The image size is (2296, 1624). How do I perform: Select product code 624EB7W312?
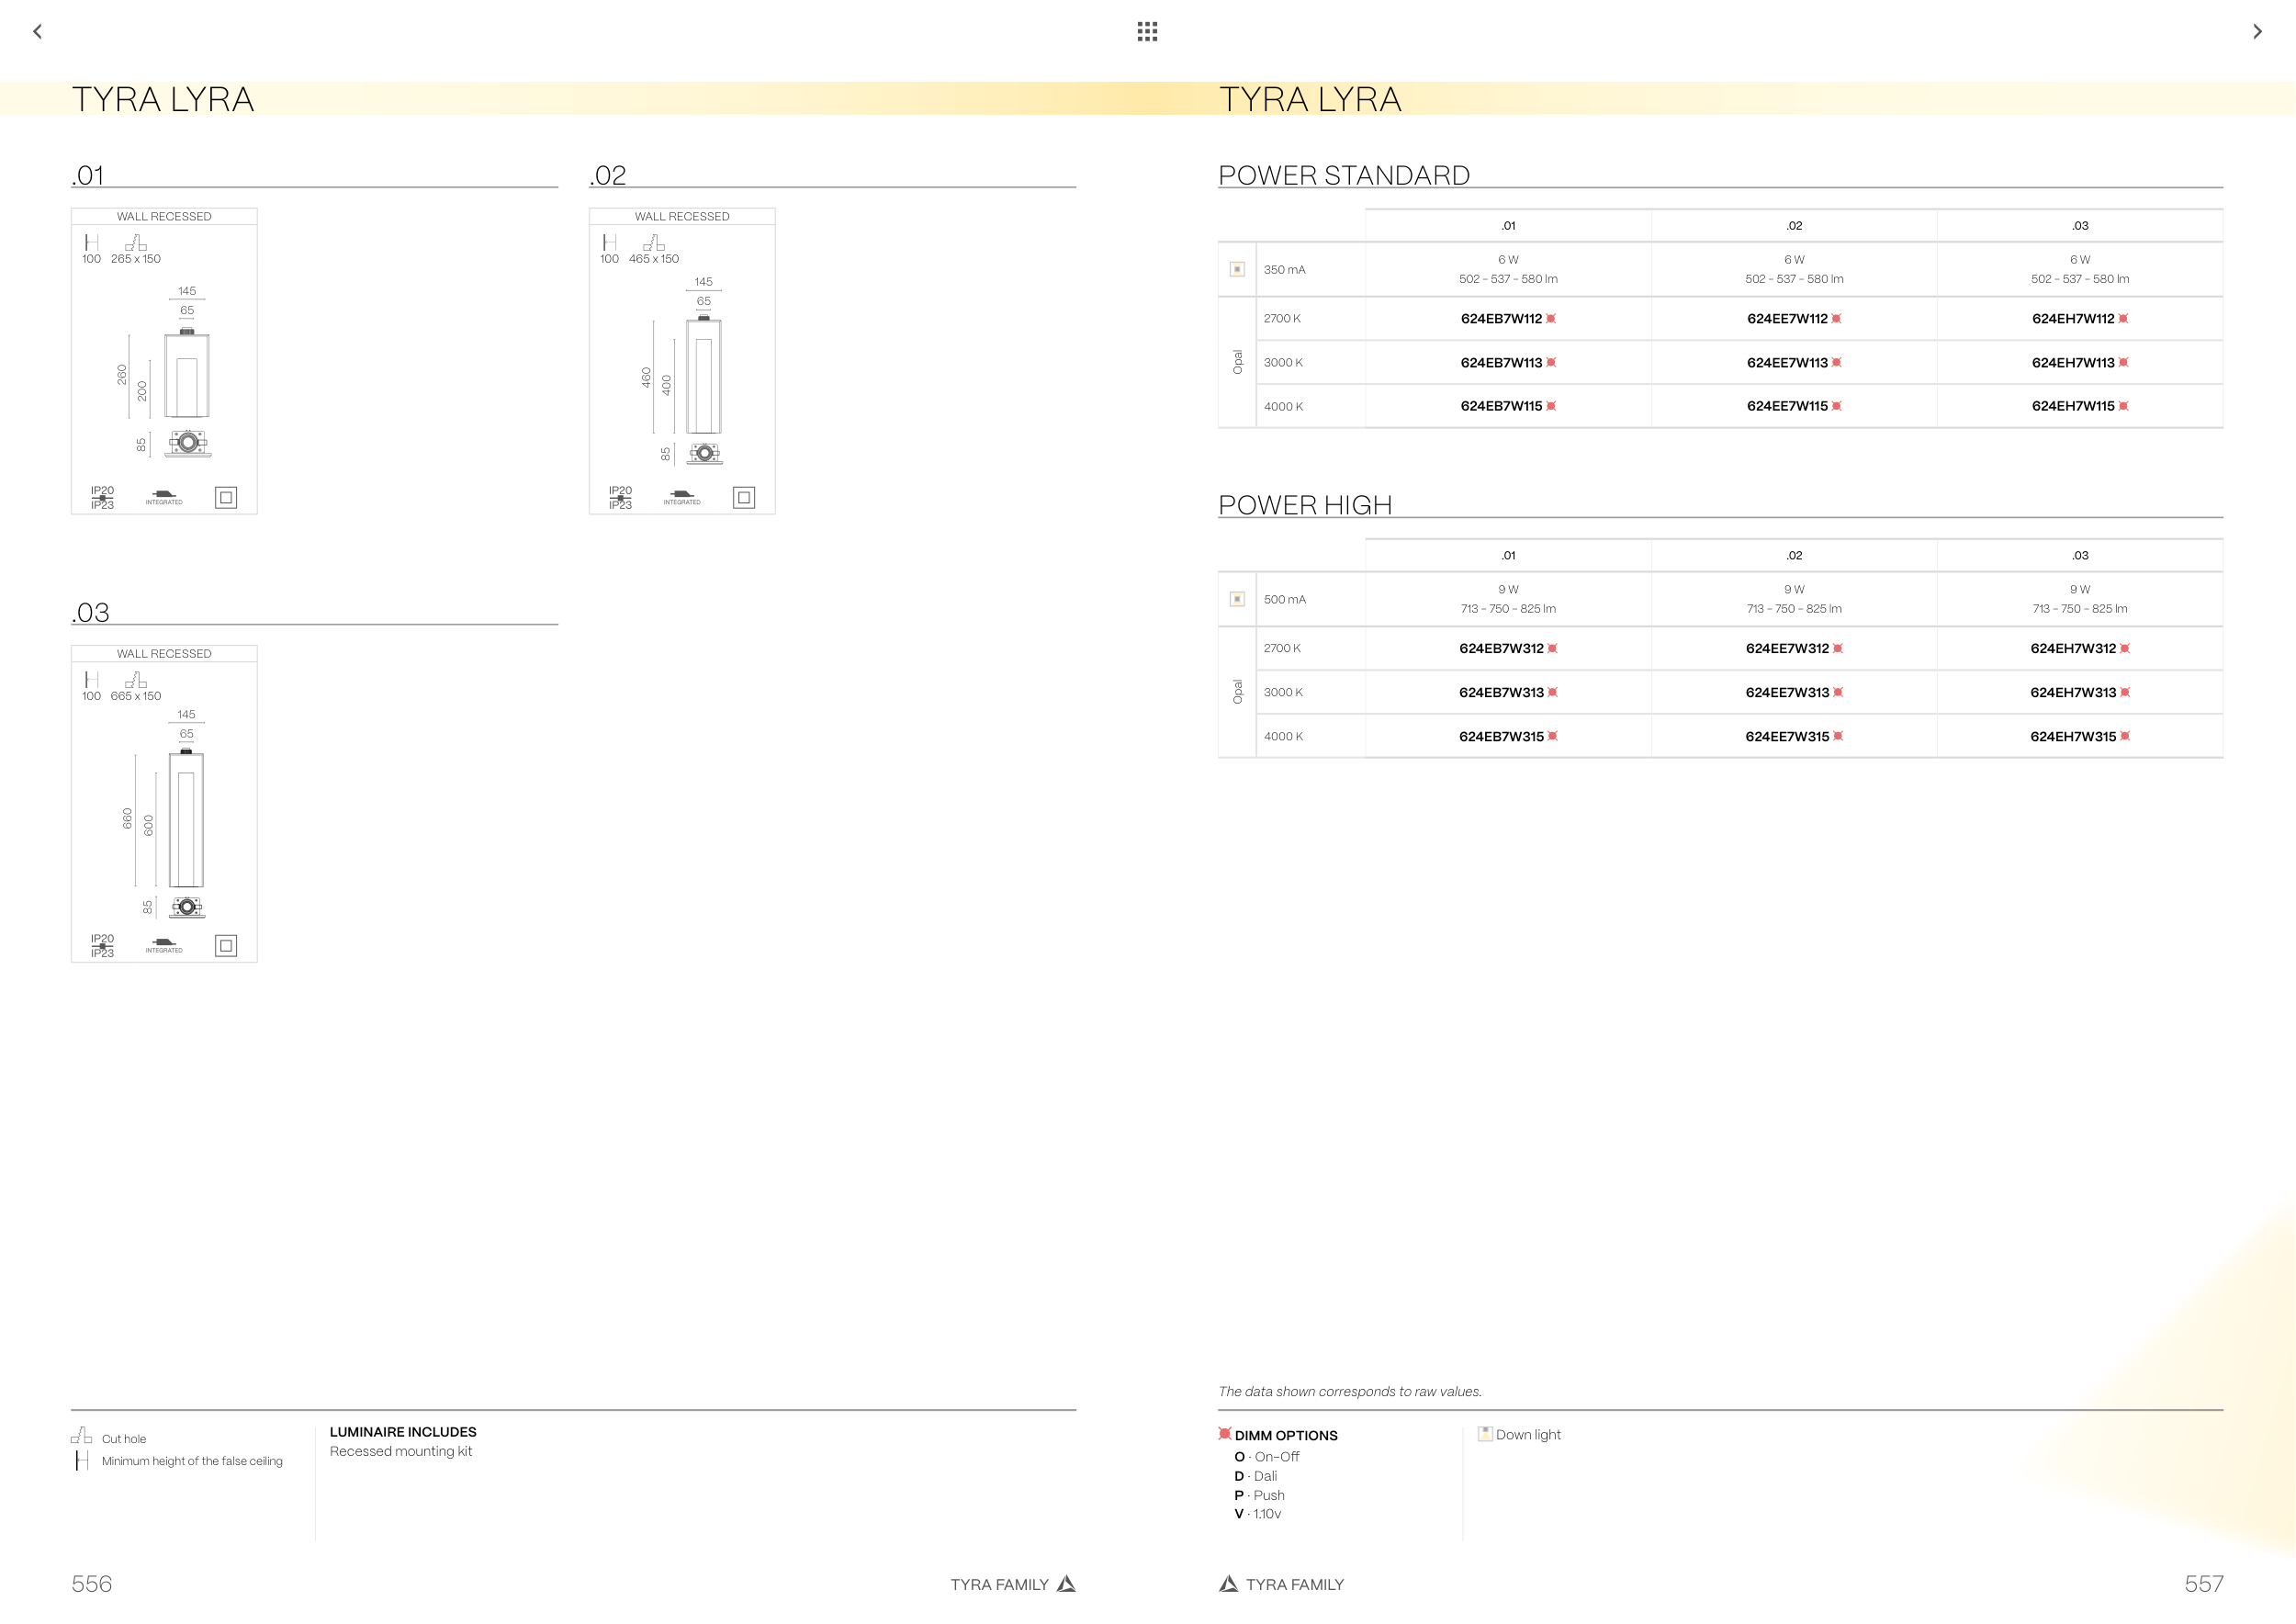(1501, 649)
